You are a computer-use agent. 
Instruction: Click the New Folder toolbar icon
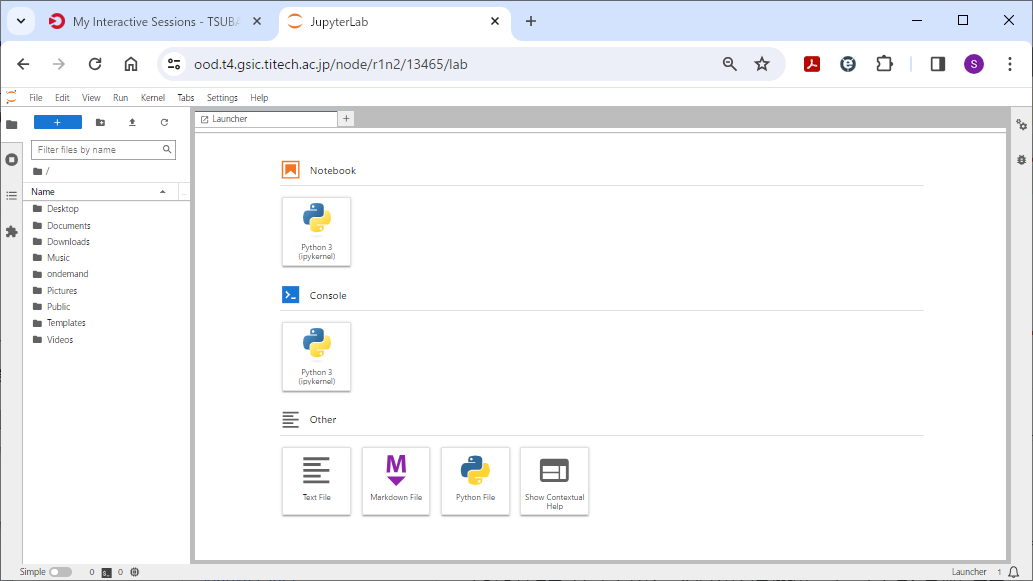coord(100,122)
